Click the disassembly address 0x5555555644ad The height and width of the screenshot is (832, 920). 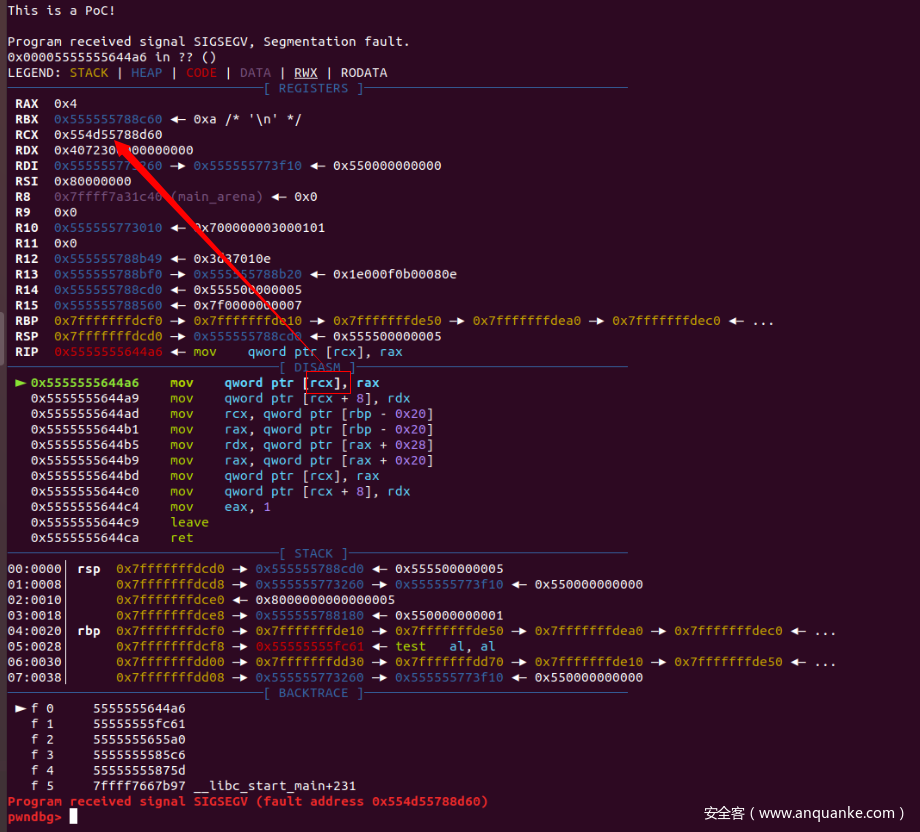click(x=85, y=414)
